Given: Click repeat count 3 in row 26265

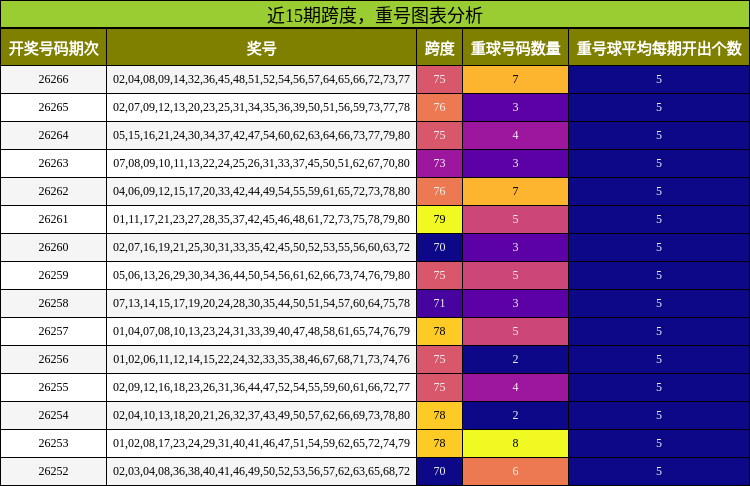Looking at the screenshot, I should pos(515,107).
